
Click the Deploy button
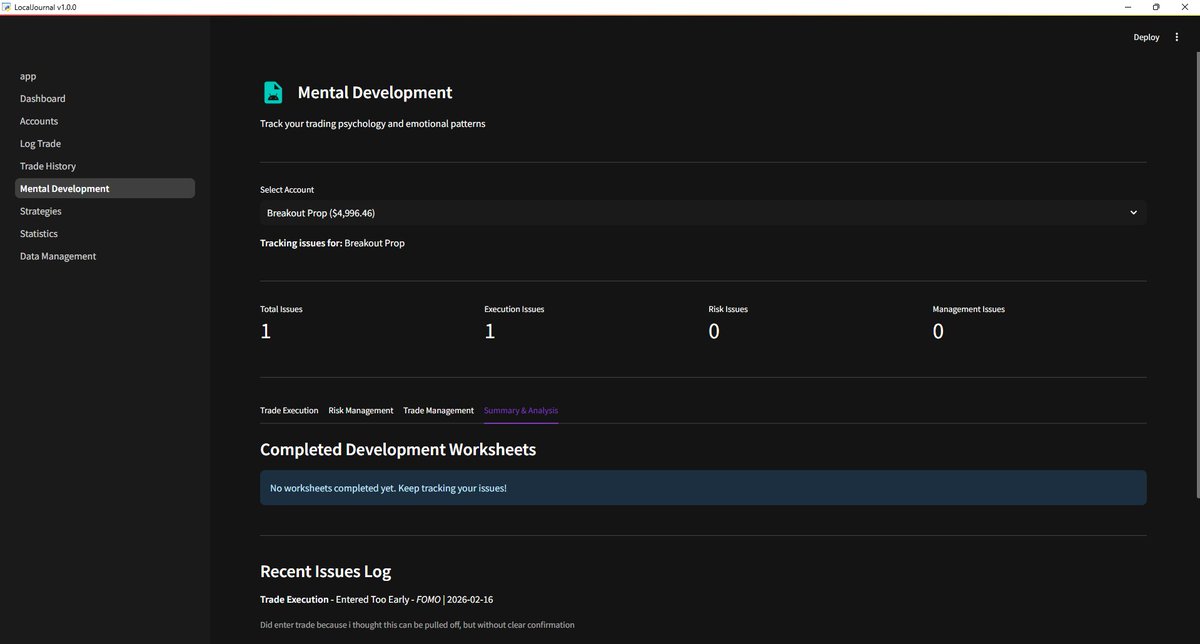click(x=1146, y=37)
